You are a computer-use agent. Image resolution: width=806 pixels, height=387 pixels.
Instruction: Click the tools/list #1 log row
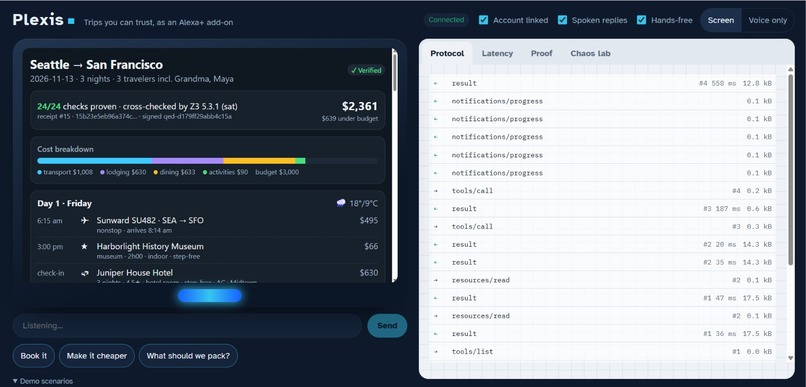(x=602, y=352)
